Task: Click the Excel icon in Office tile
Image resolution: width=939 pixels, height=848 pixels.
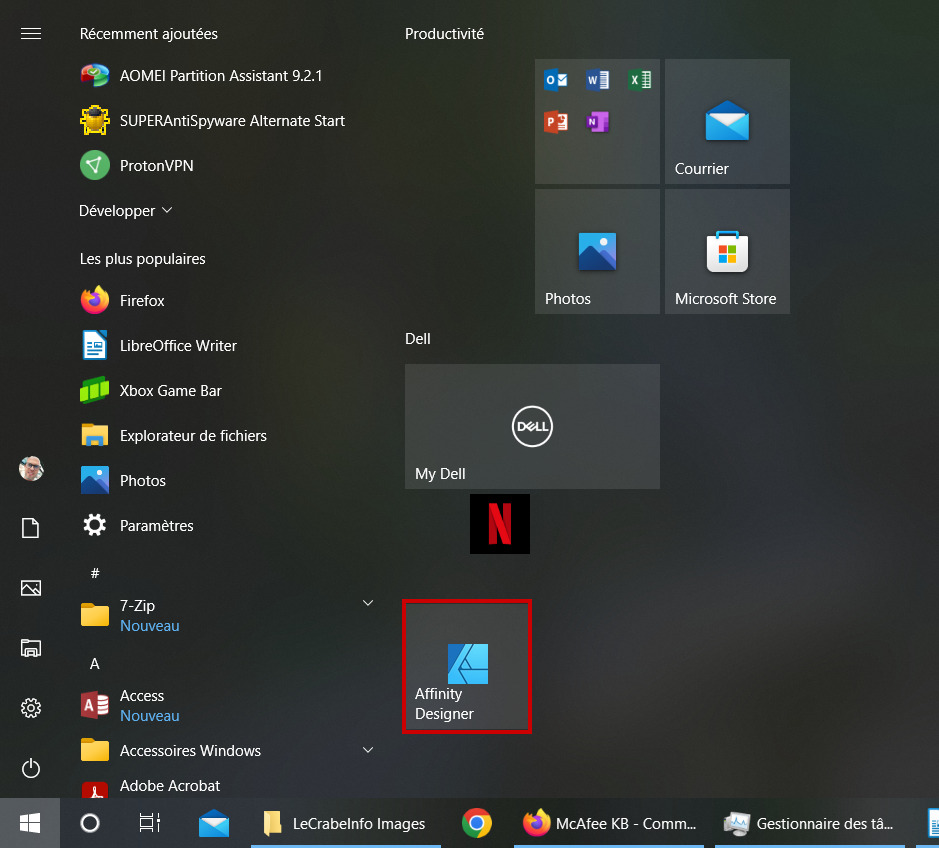Action: [x=640, y=80]
